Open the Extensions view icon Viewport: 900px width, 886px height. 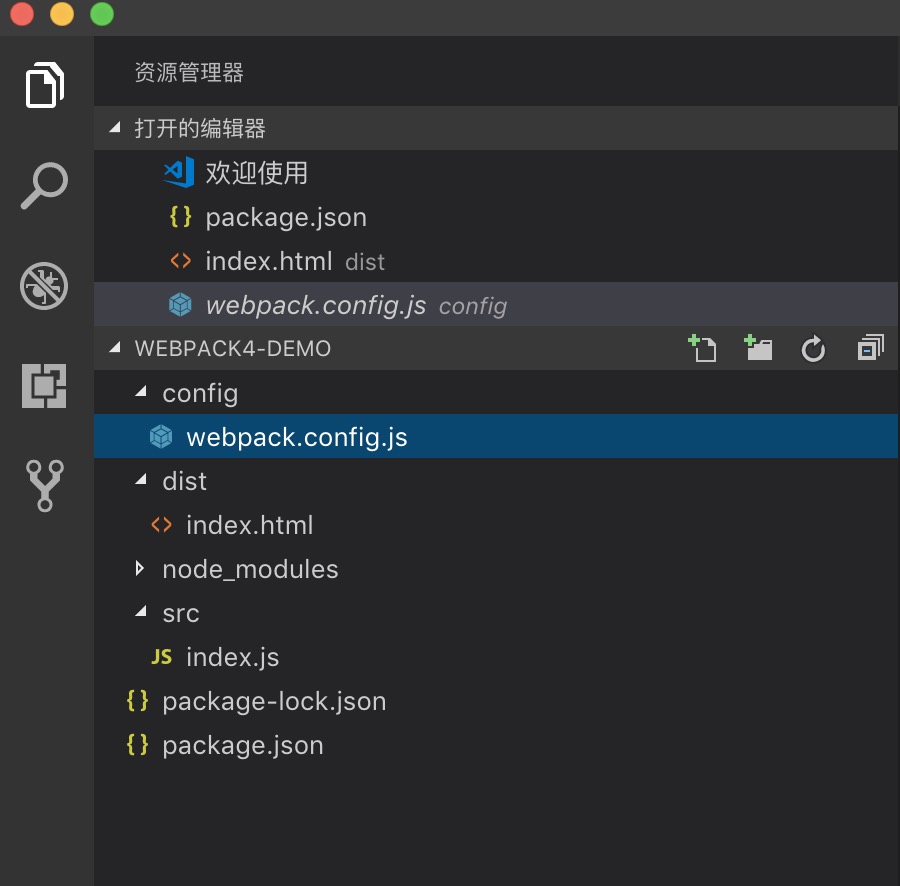(x=42, y=386)
